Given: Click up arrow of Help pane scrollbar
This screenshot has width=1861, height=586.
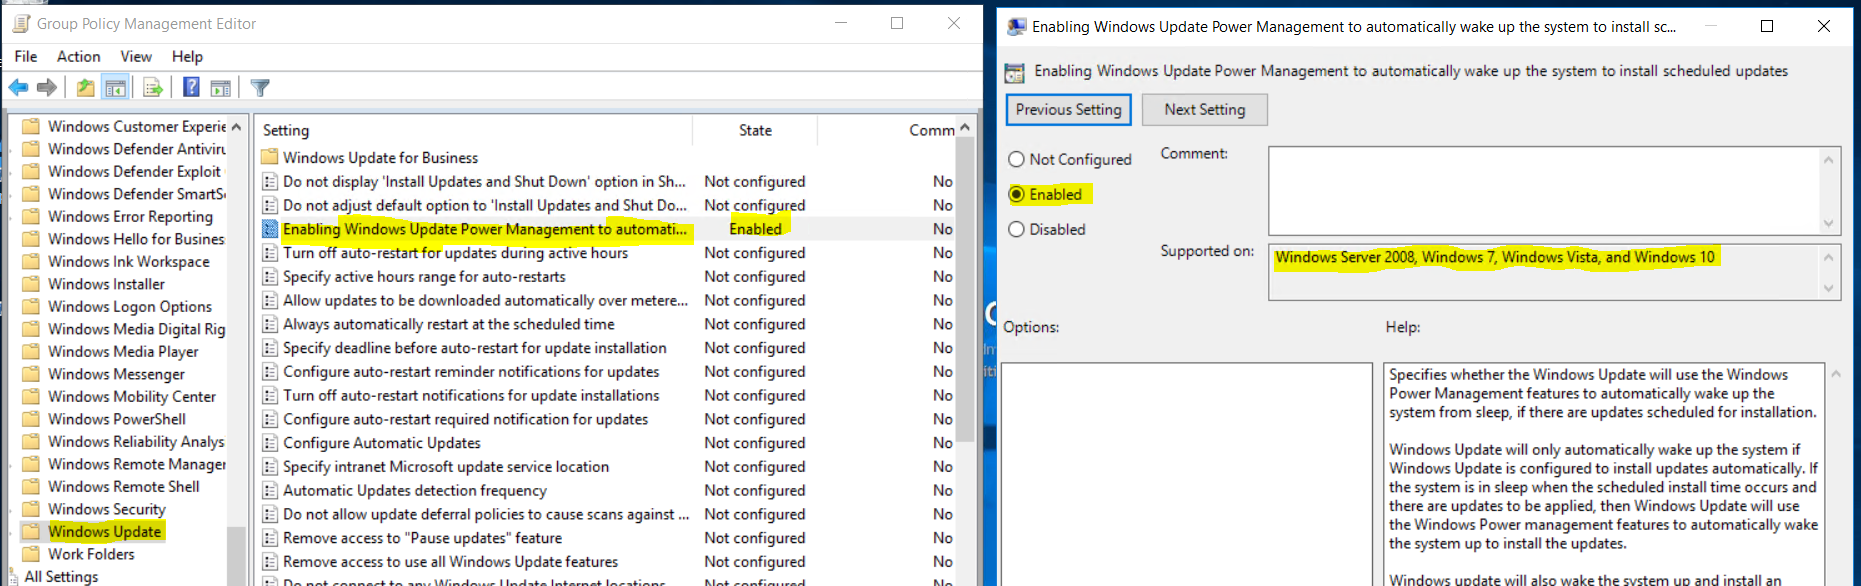Looking at the screenshot, I should (x=1836, y=374).
